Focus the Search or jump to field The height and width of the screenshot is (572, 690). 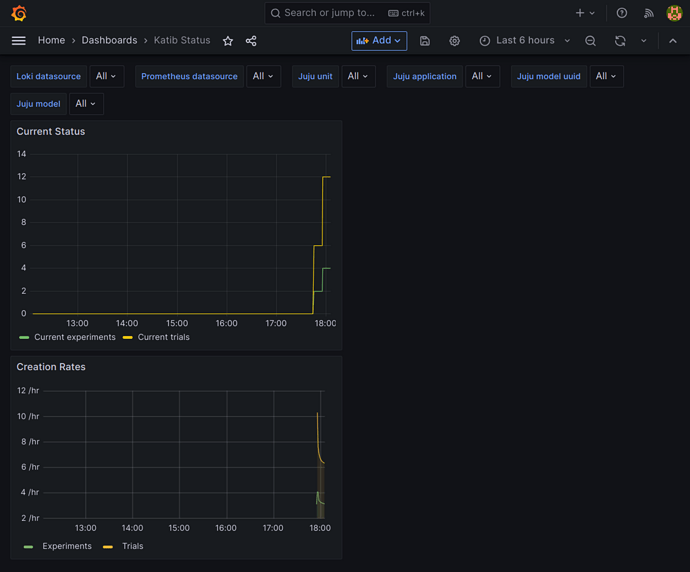click(x=347, y=13)
